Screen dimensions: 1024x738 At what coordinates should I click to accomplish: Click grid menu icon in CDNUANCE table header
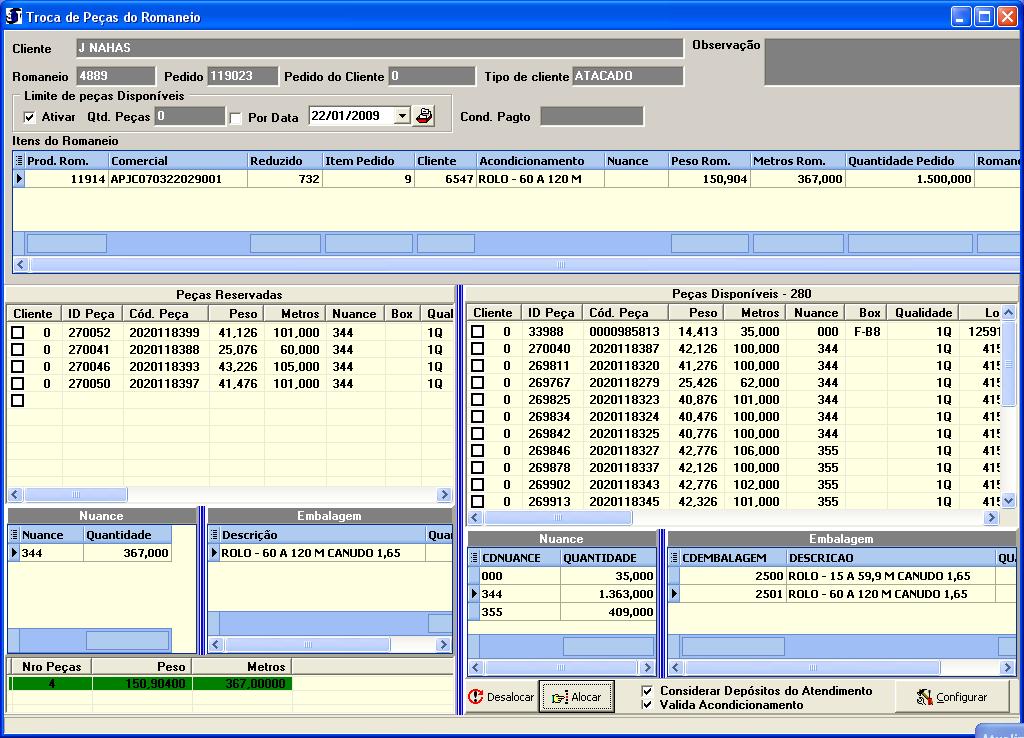[474, 558]
